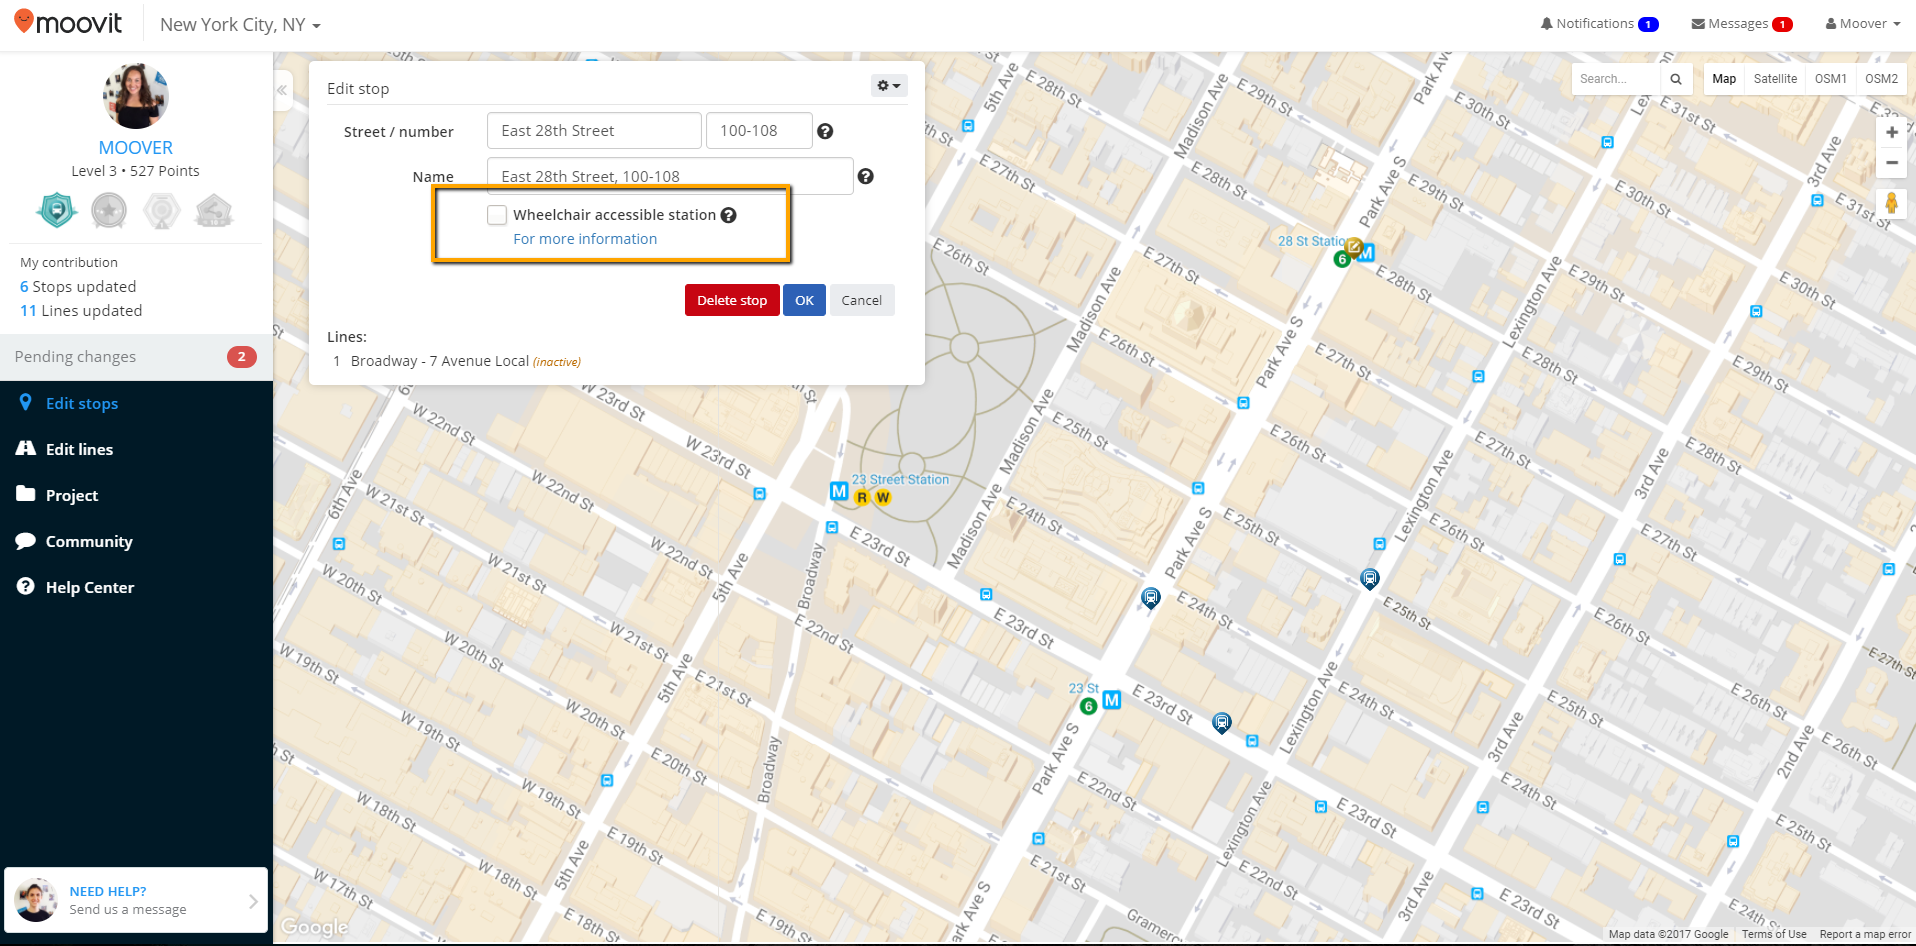
Task: Open Pending changes
Action: click(136, 357)
